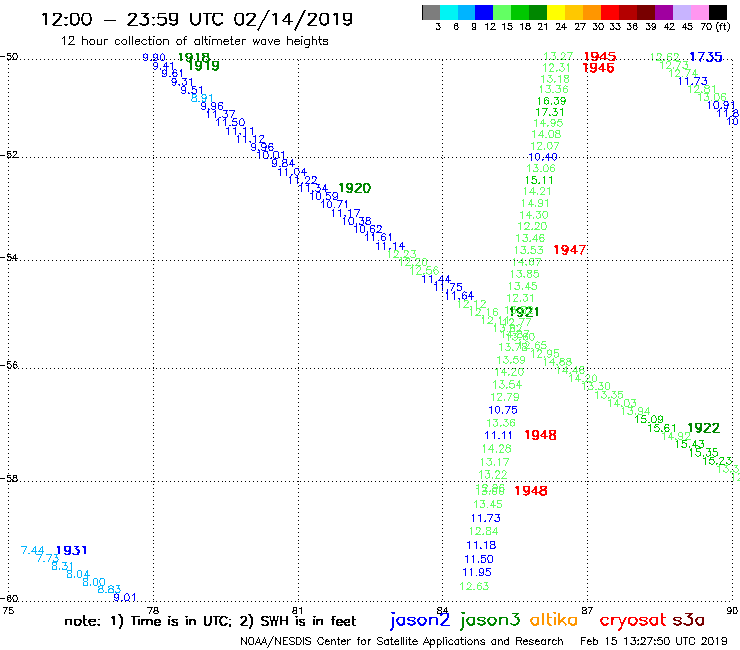Click the wave height value 9.90
The width and height of the screenshot is (740, 650).
(154, 58)
